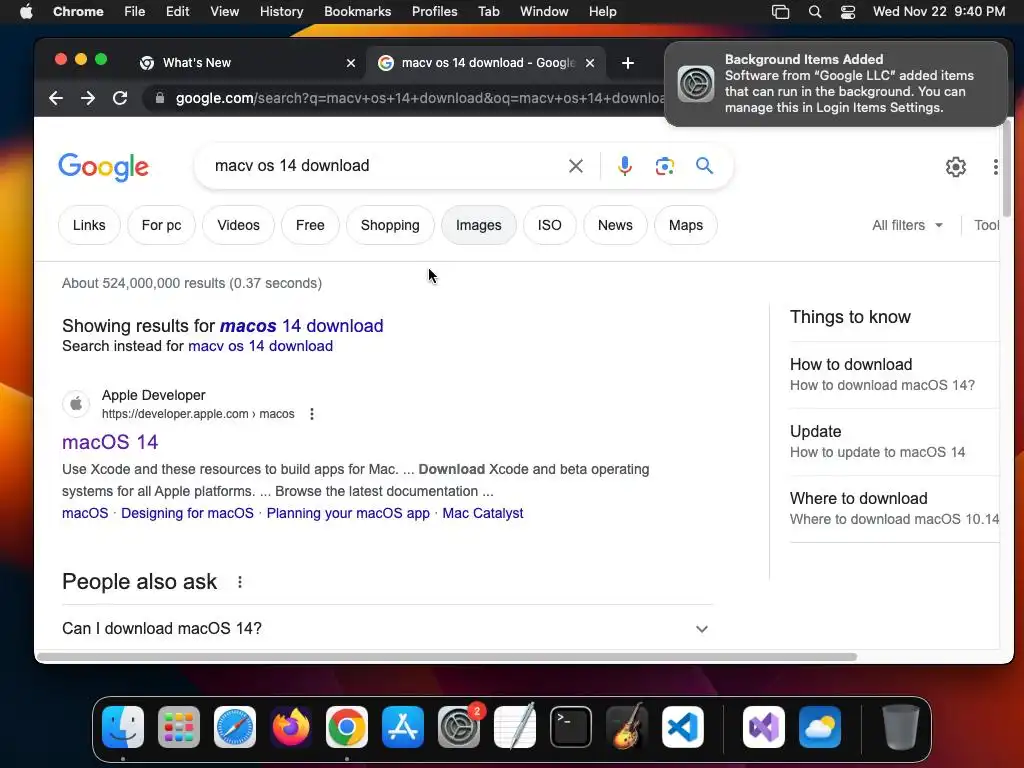Select the For pc filter chip
1024x768 pixels.
[x=161, y=225]
